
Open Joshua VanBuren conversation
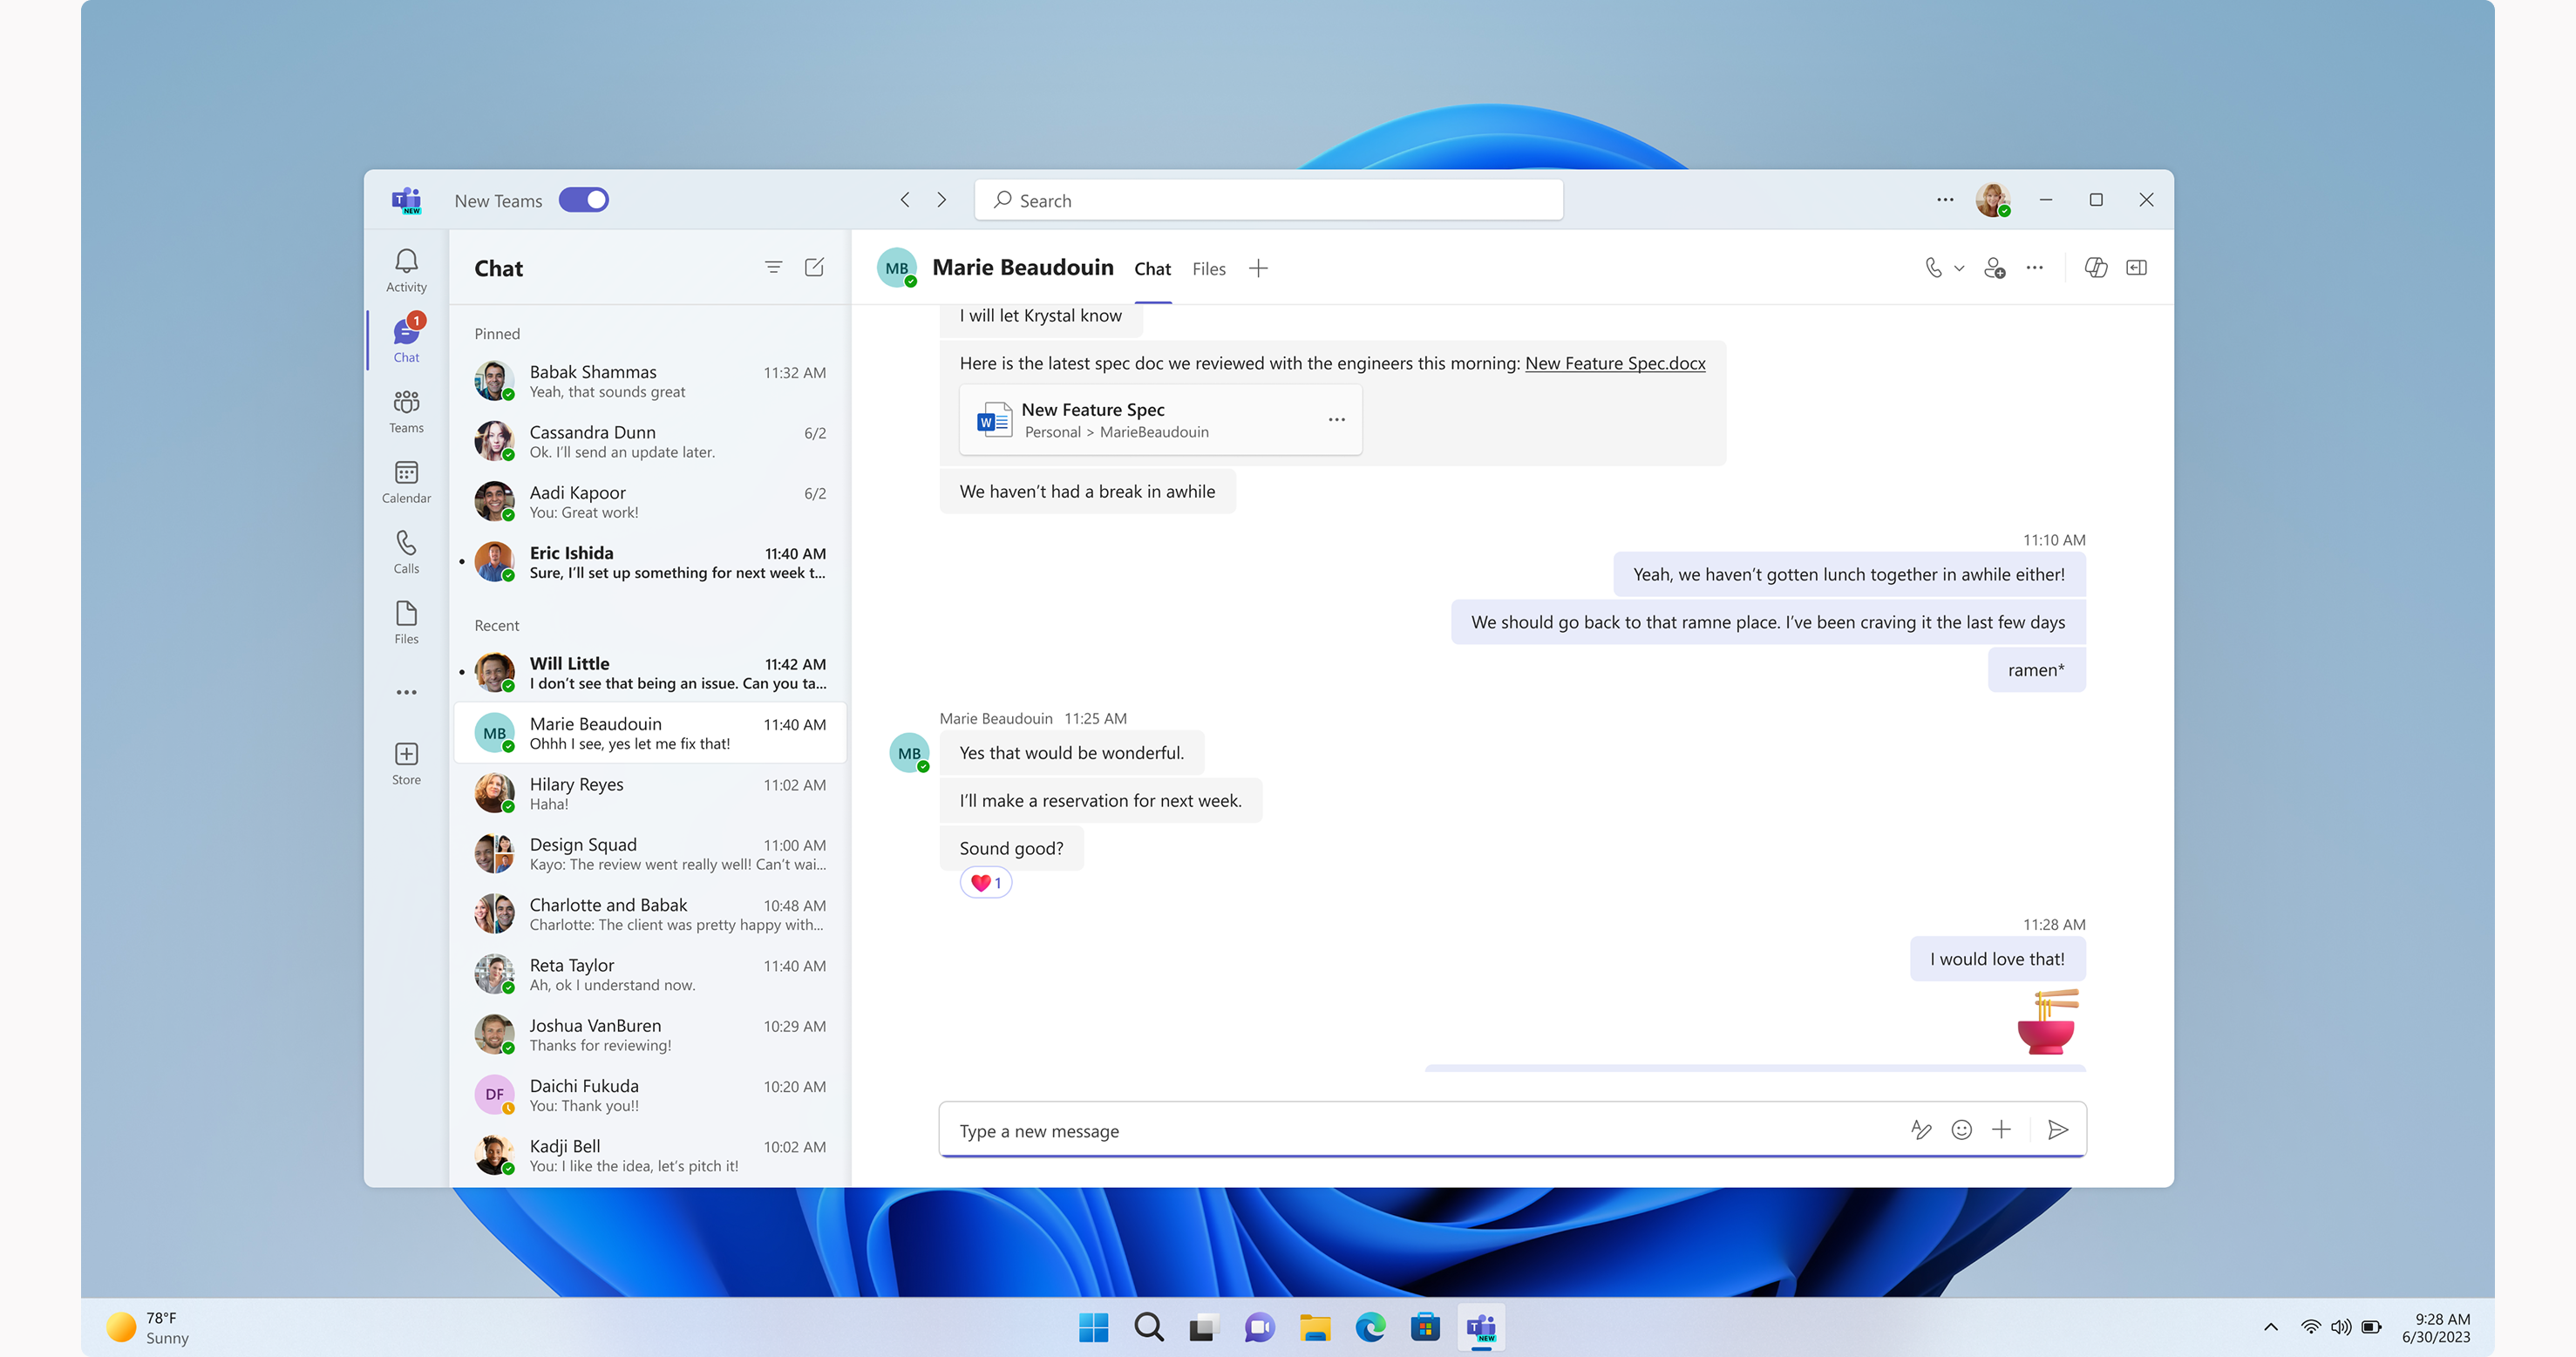point(650,1035)
